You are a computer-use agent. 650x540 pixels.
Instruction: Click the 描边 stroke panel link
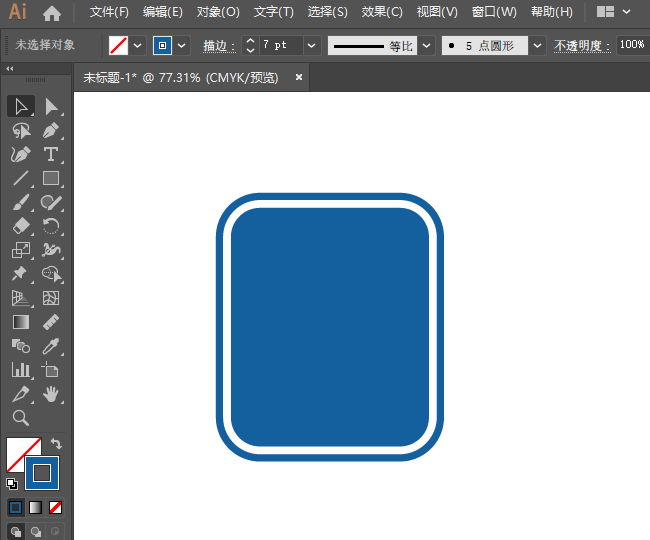[217, 46]
